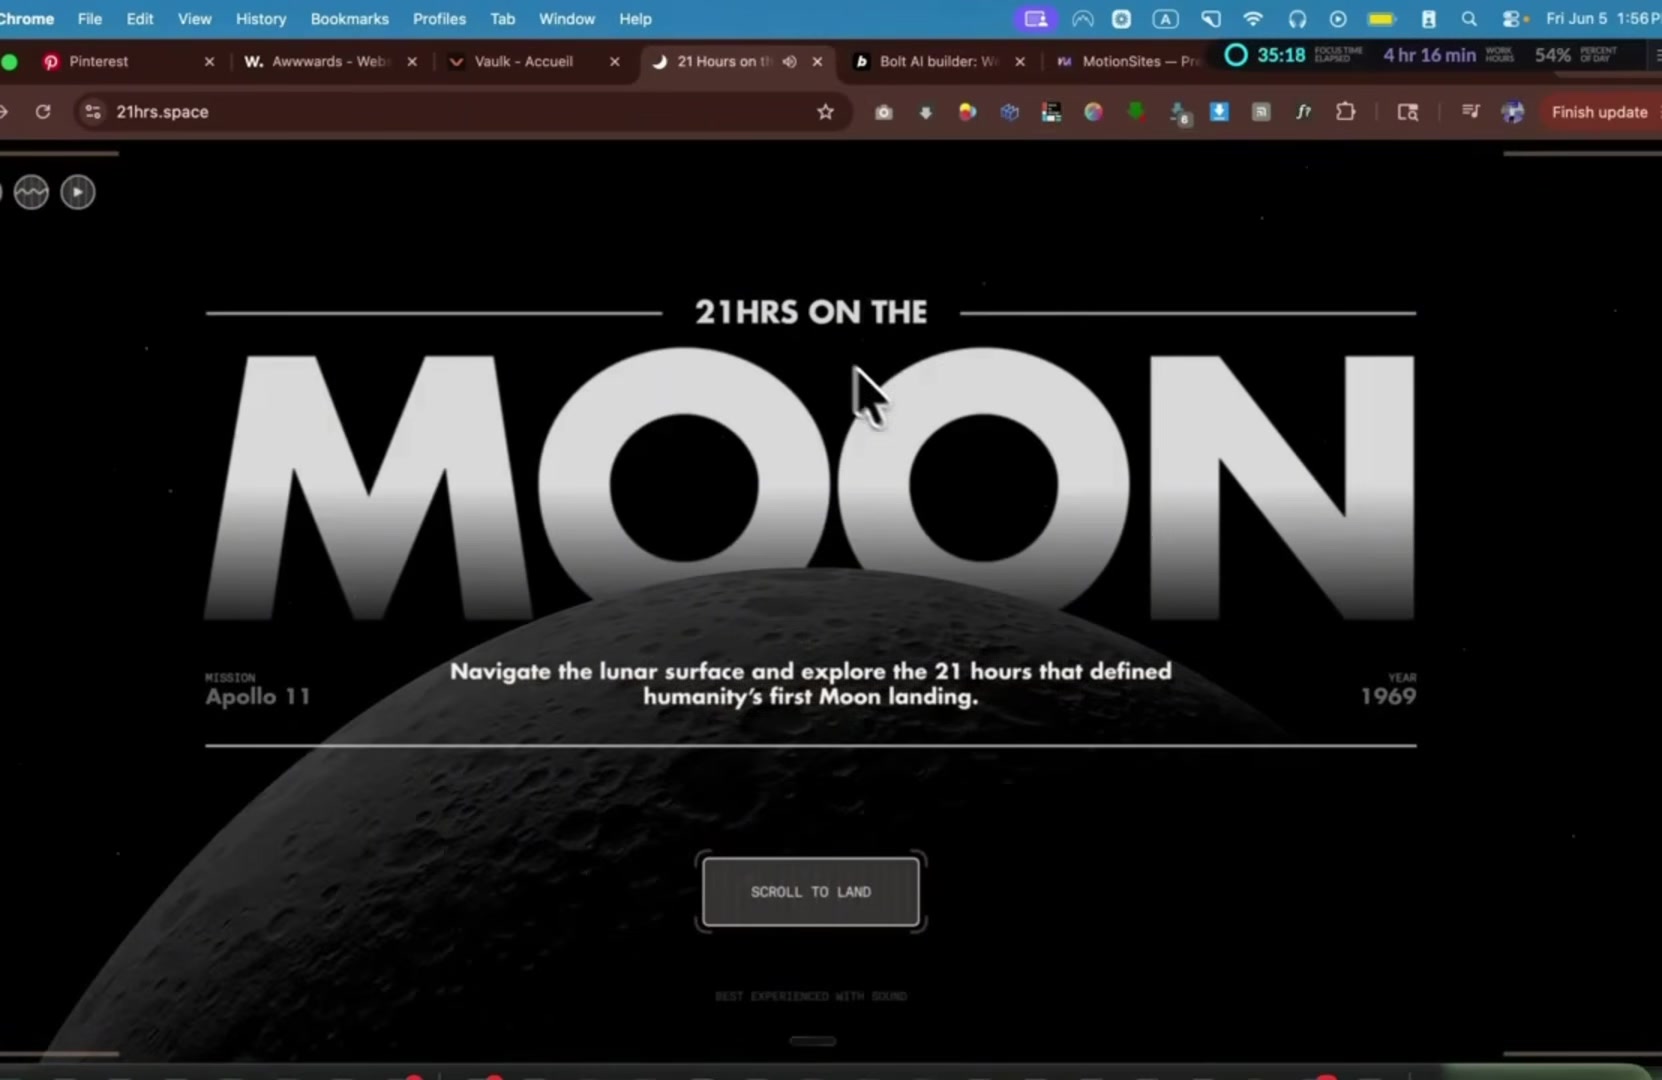Open Spotlight search in menu bar

pyautogui.click(x=1468, y=19)
